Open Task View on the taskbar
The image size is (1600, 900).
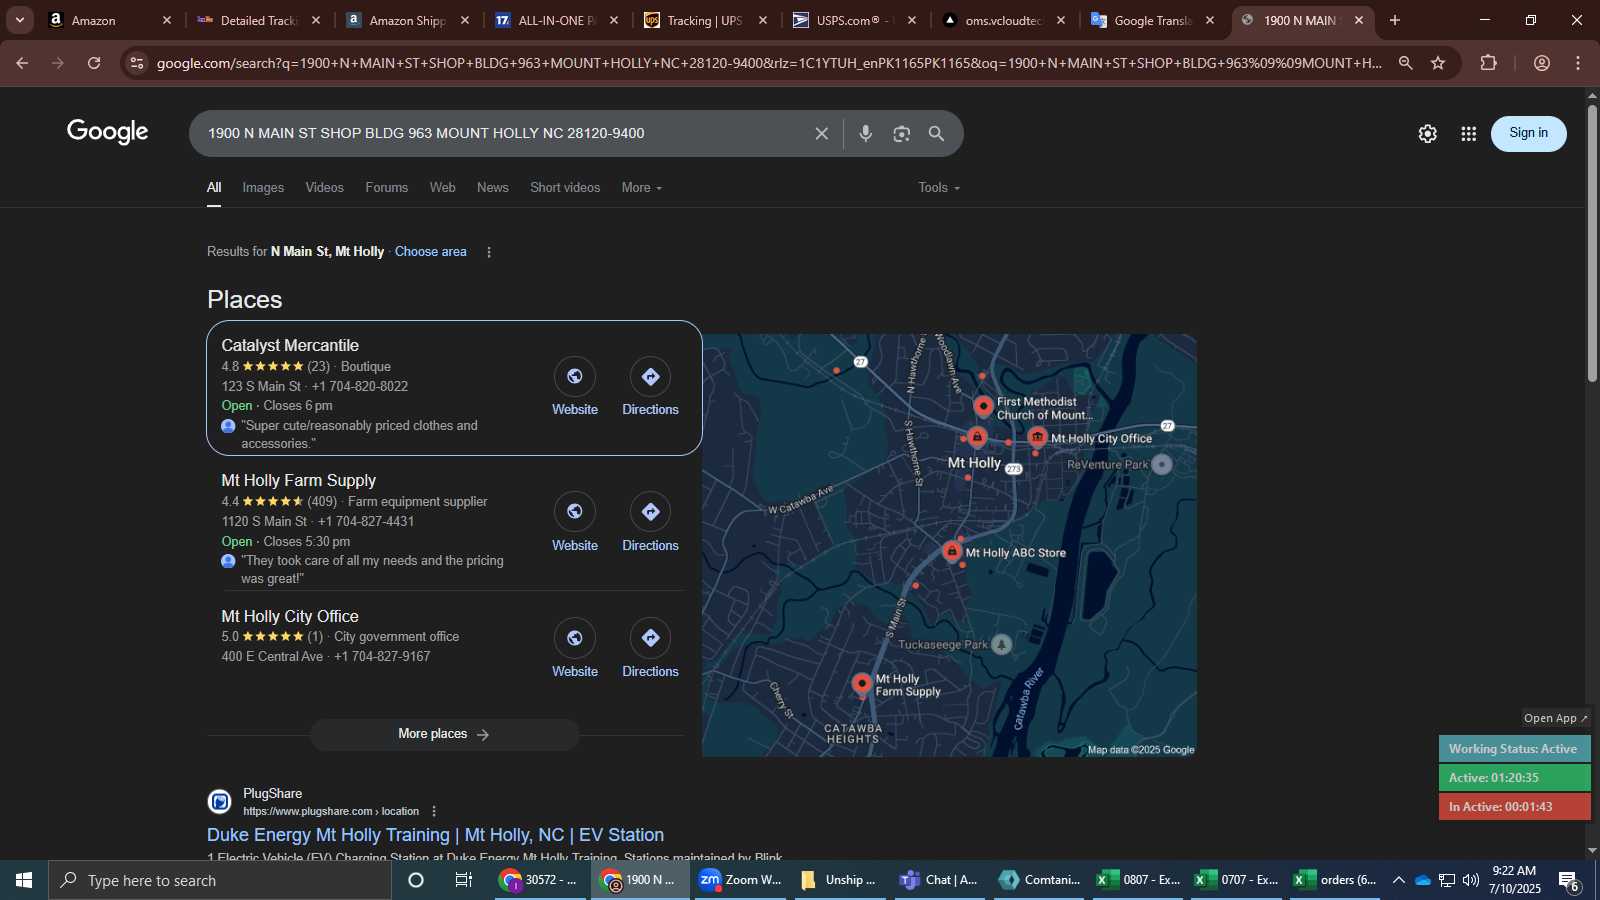[x=463, y=880]
